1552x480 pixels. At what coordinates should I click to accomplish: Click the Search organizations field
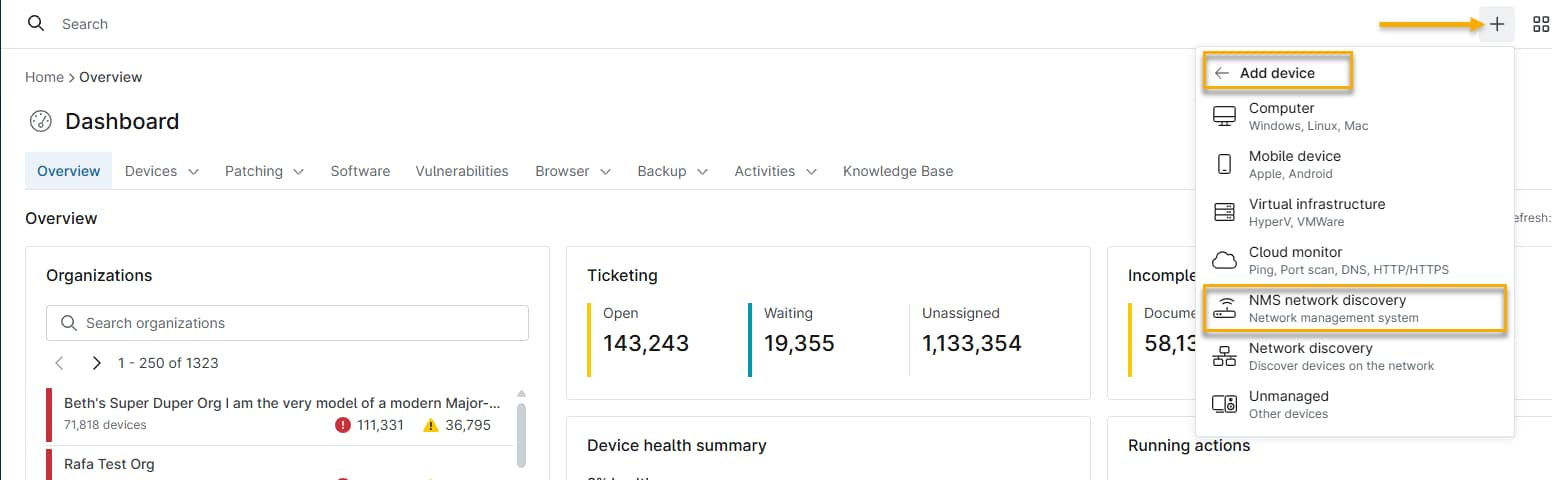[x=287, y=323]
